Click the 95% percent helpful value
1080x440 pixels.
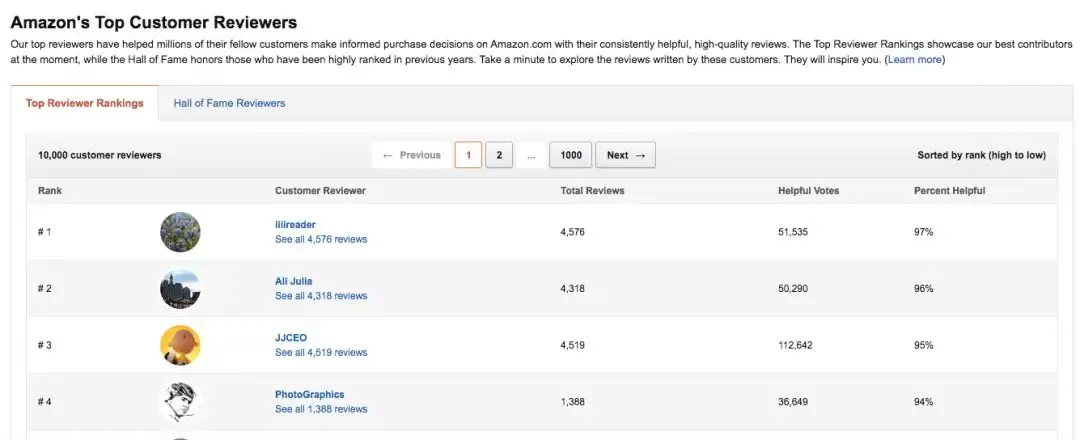[924, 345]
